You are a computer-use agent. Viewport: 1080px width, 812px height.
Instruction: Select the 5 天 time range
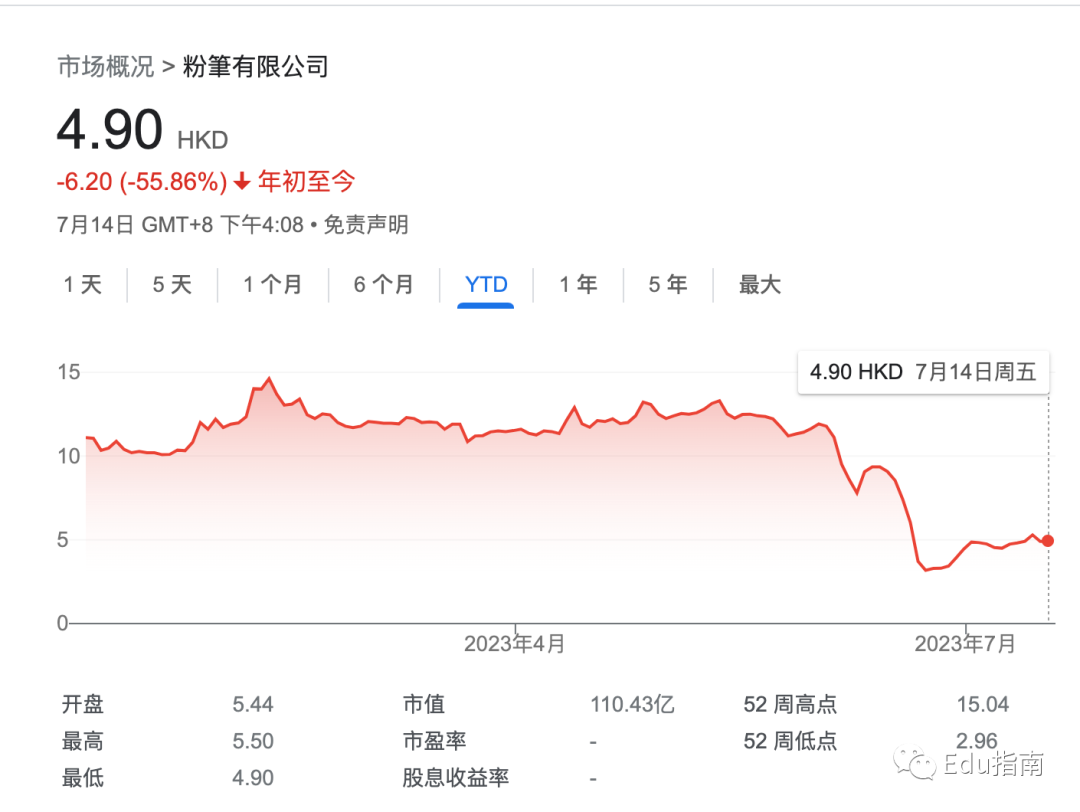tap(172, 285)
